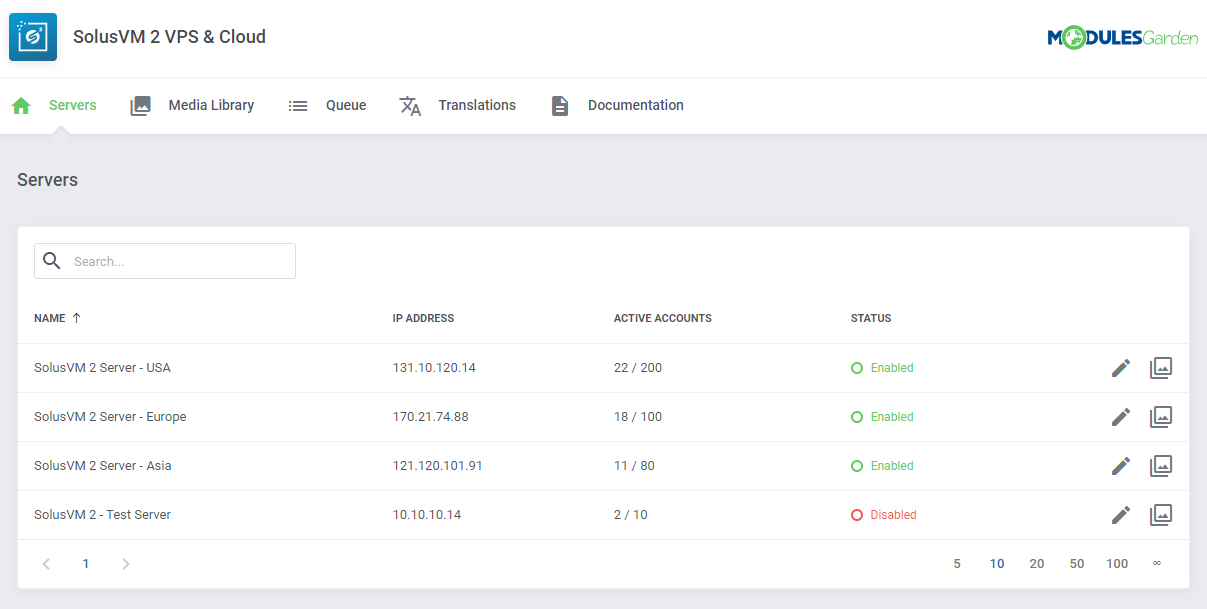Click the Servers page heading
The width and height of the screenshot is (1207, 609).
[x=47, y=180]
